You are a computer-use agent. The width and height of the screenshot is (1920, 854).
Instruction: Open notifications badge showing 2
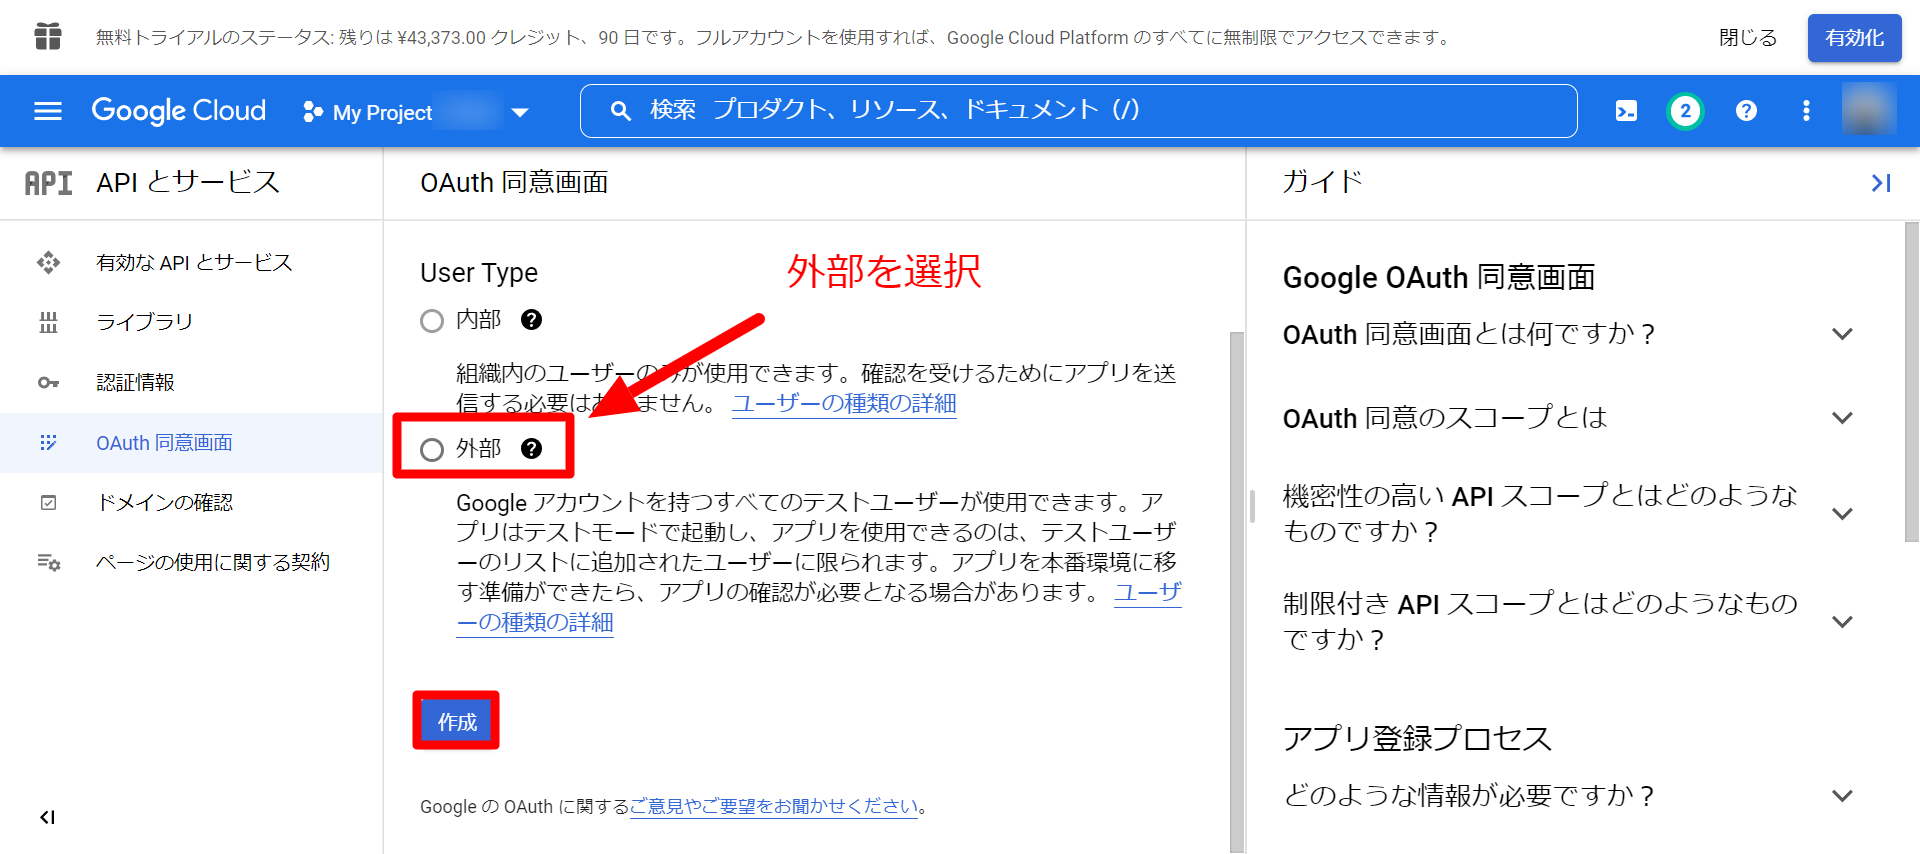tap(1685, 111)
